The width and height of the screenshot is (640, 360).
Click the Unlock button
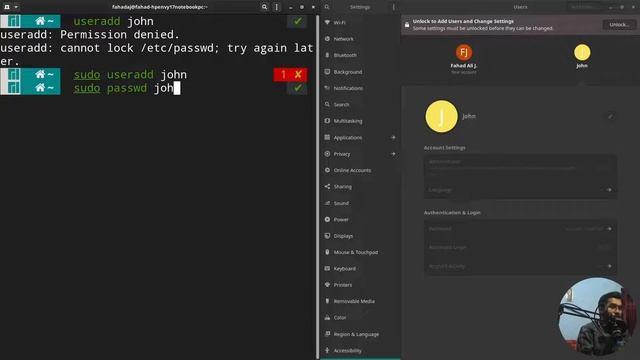click(619, 24)
